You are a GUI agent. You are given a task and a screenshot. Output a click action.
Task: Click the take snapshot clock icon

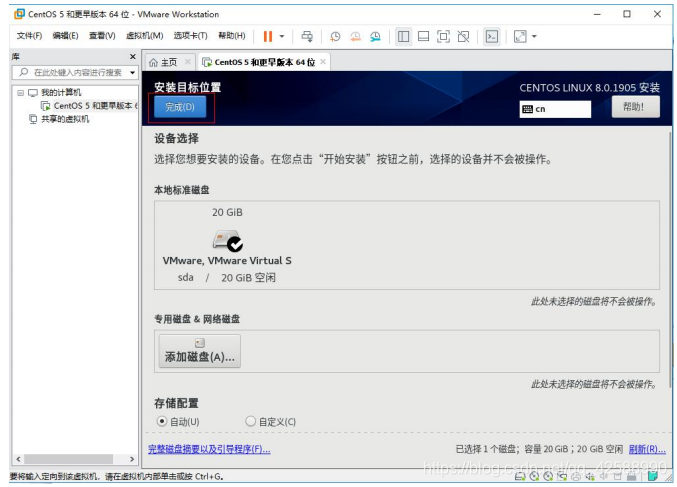335,37
